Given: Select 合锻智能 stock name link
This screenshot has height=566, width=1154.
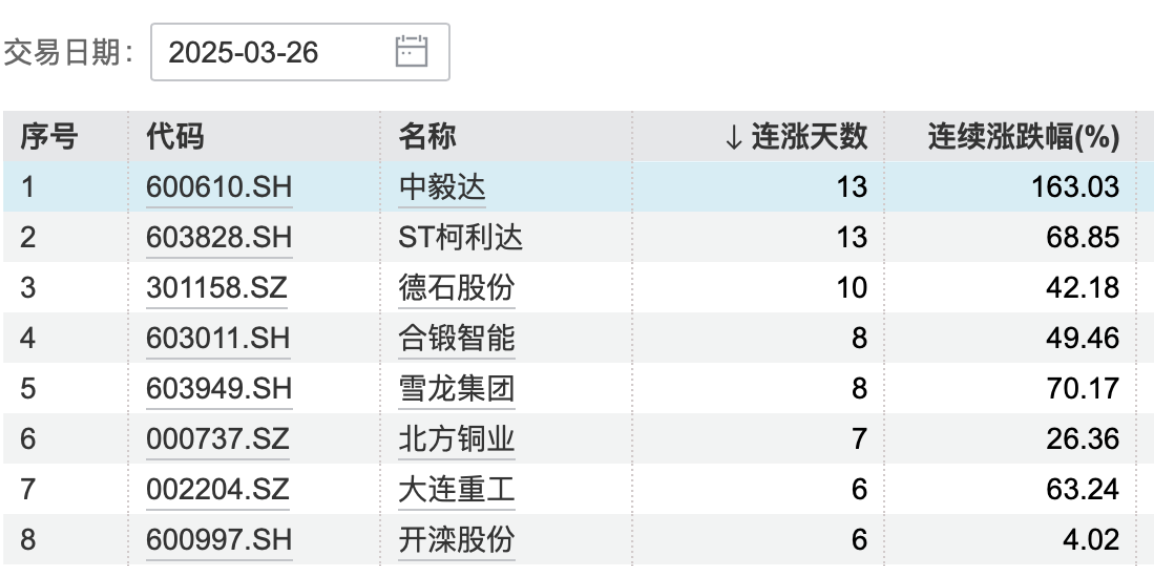Looking at the screenshot, I should tap(457, 338).
